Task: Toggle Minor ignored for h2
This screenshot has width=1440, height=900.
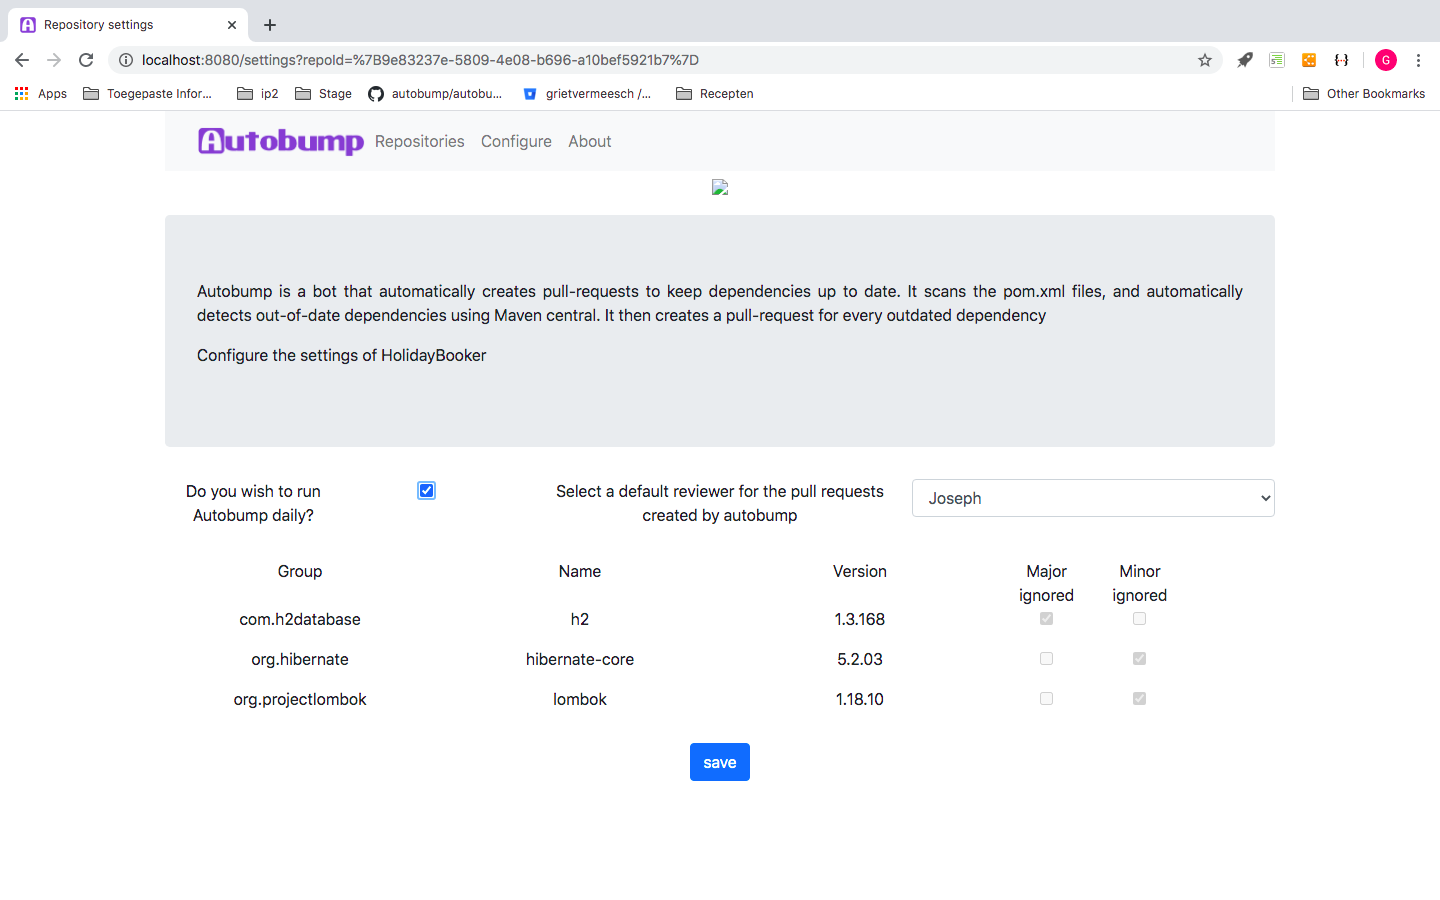Action: [x=1139, y=619]
